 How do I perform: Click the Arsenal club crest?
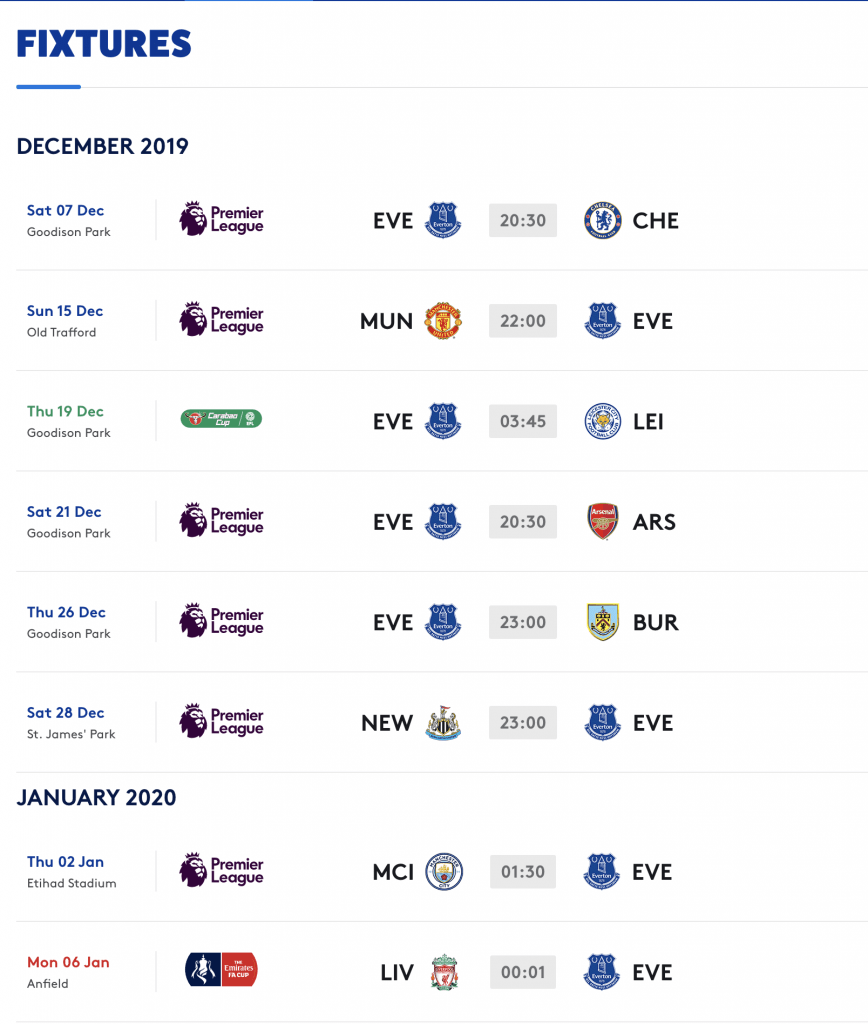[603, 521]
